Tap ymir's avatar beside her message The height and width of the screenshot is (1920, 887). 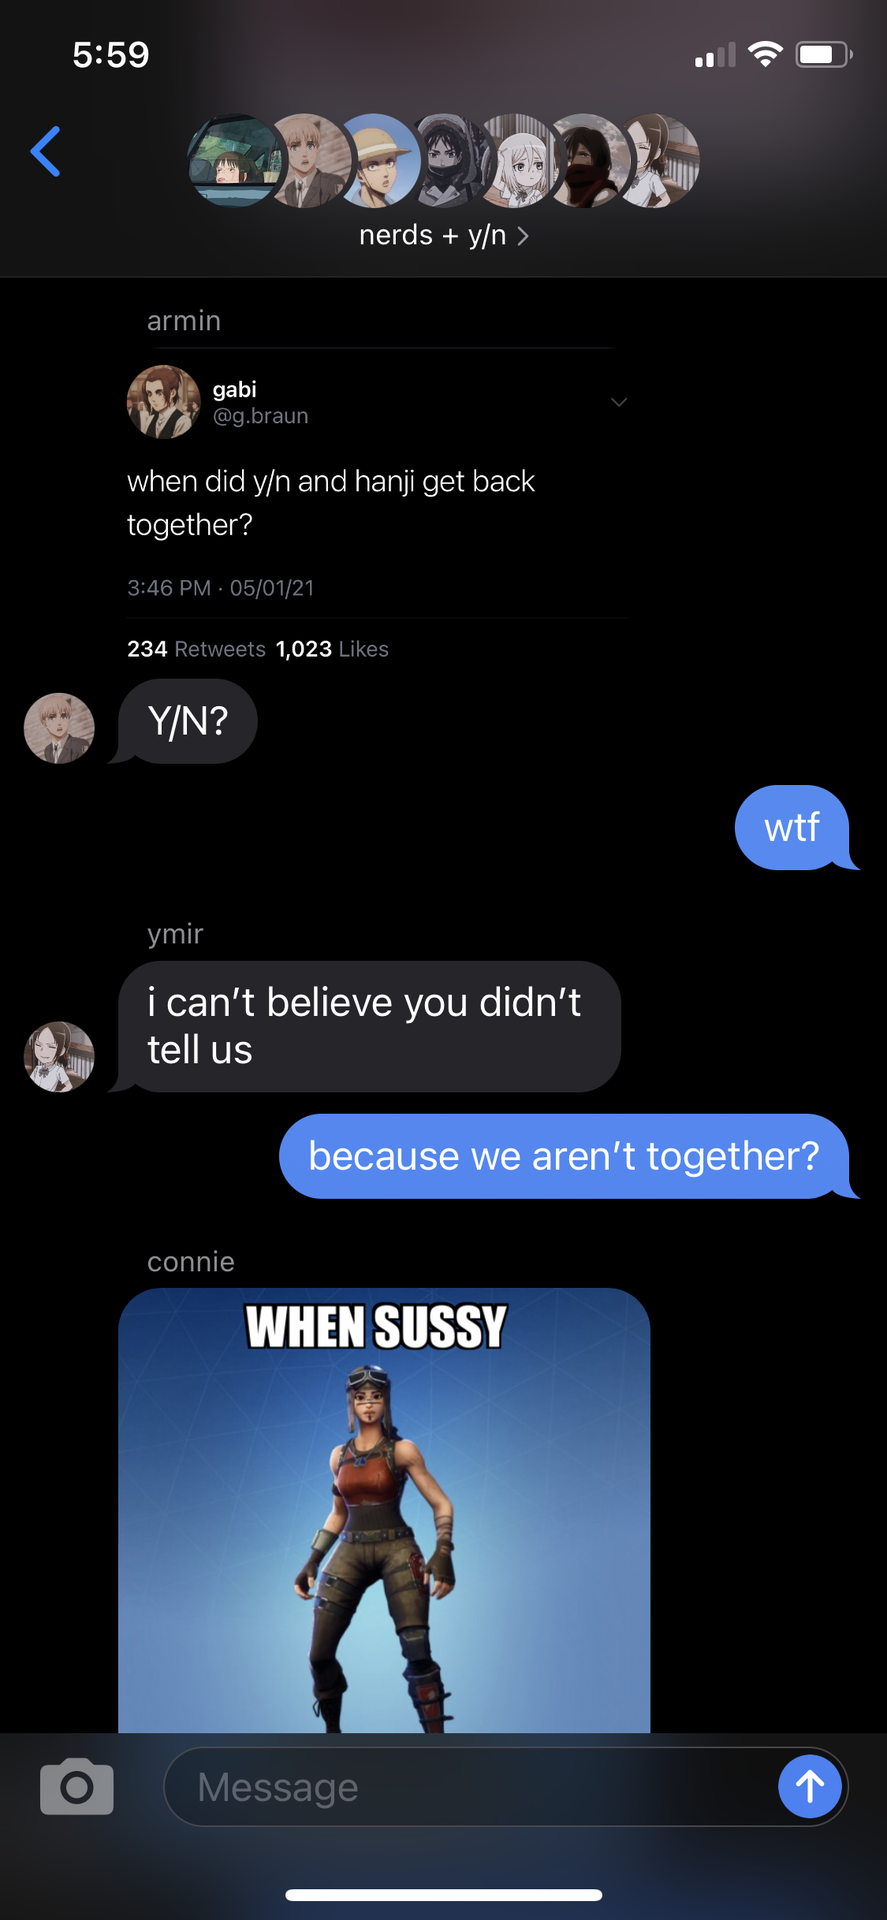point(59,1056)
